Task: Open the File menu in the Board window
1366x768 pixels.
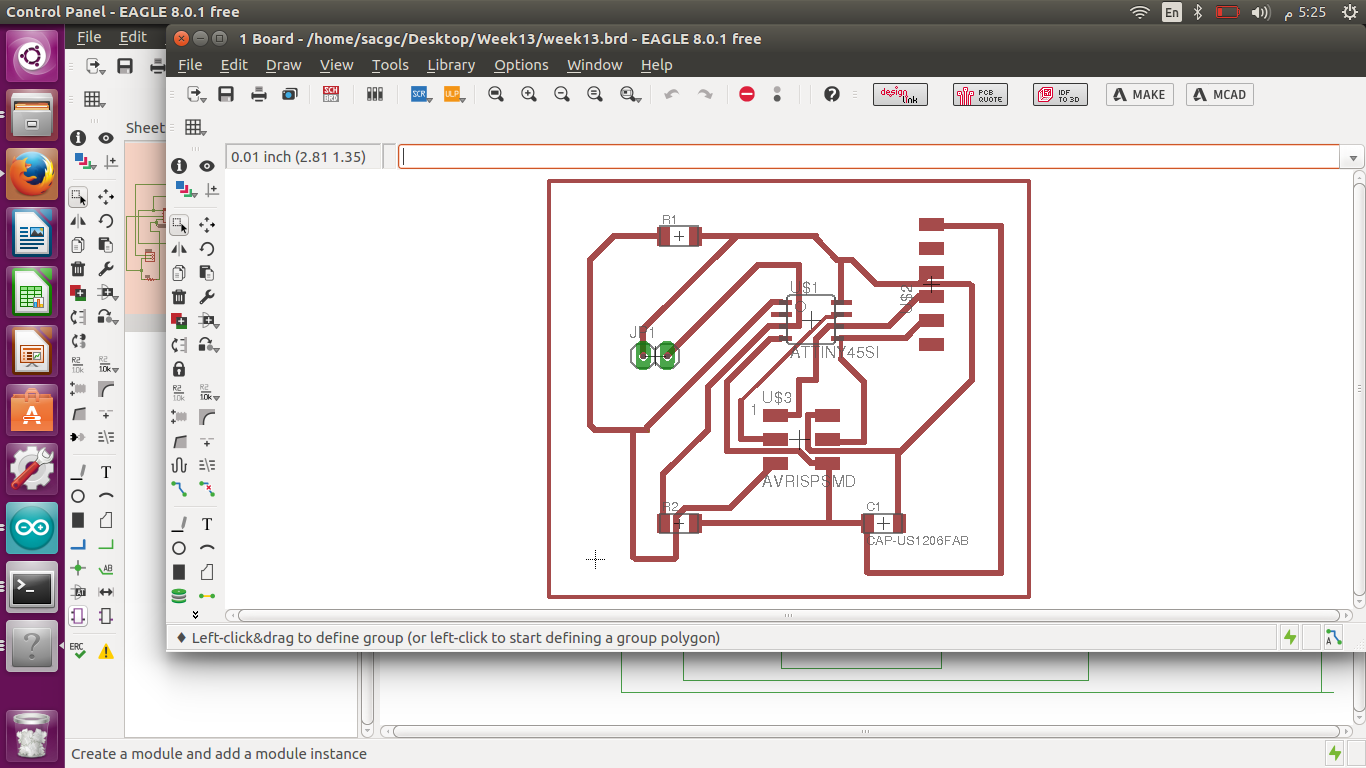Action: 190,65
